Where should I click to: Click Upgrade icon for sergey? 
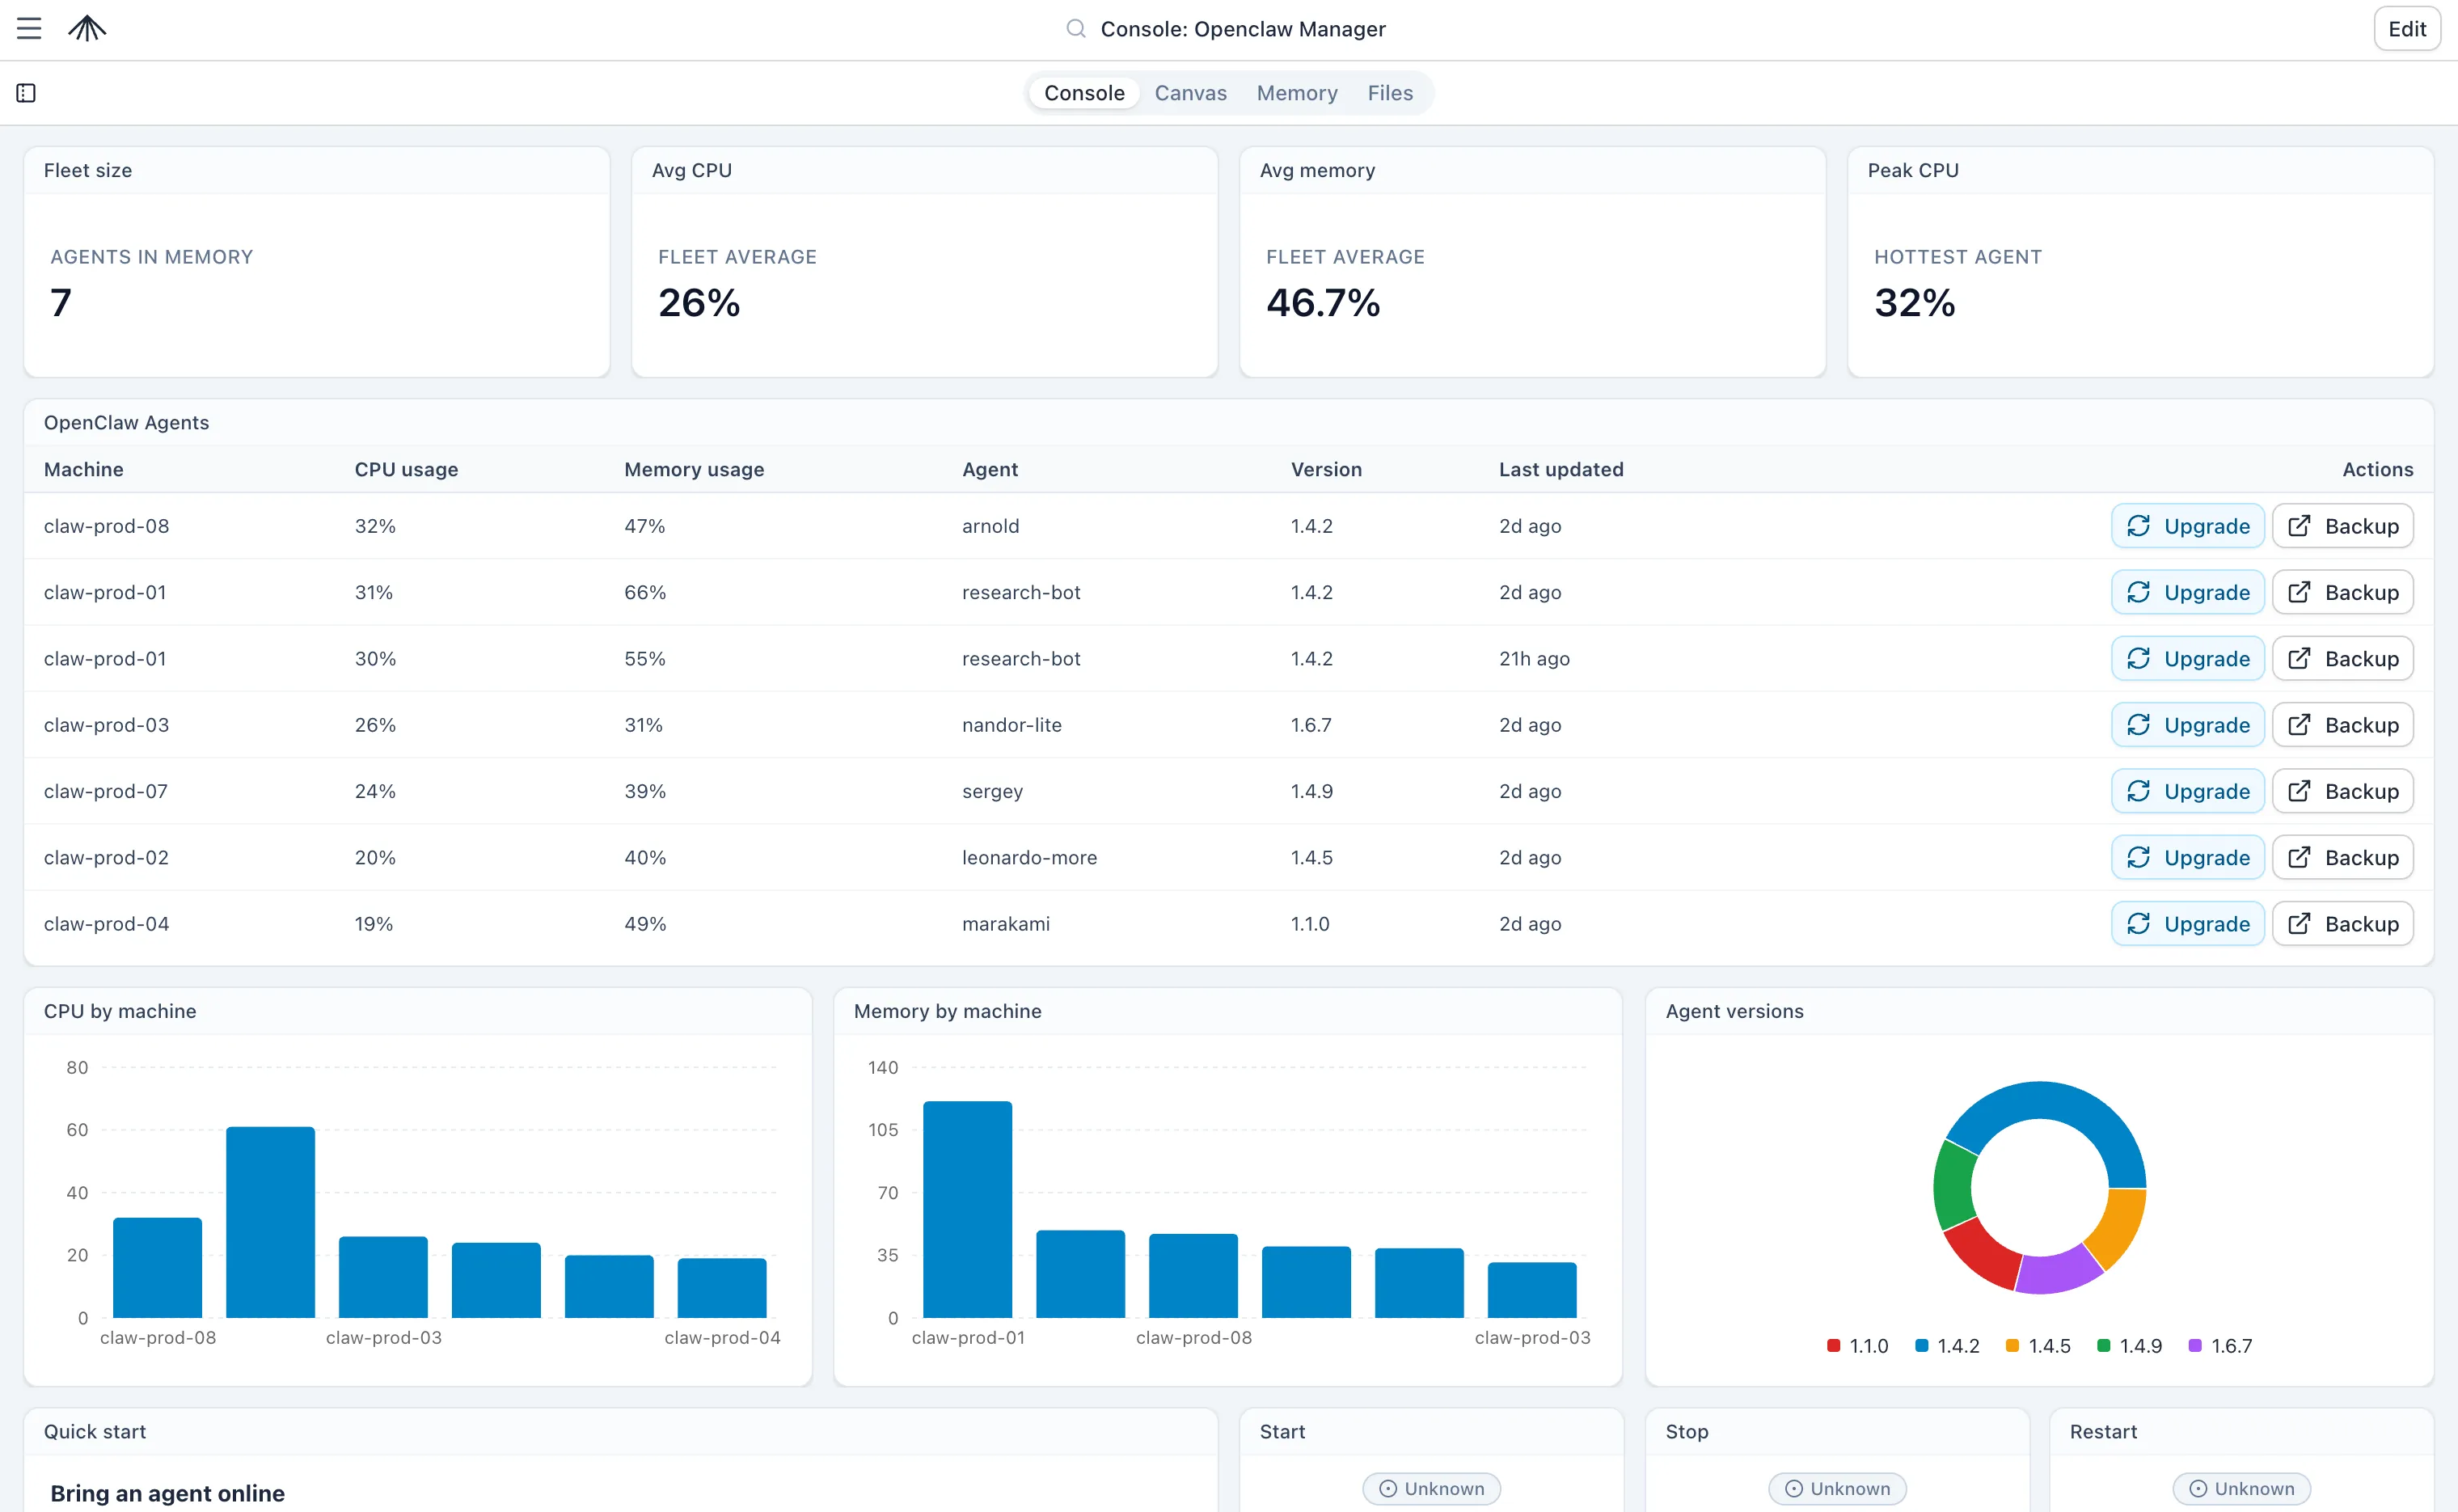click(2138, 791)
